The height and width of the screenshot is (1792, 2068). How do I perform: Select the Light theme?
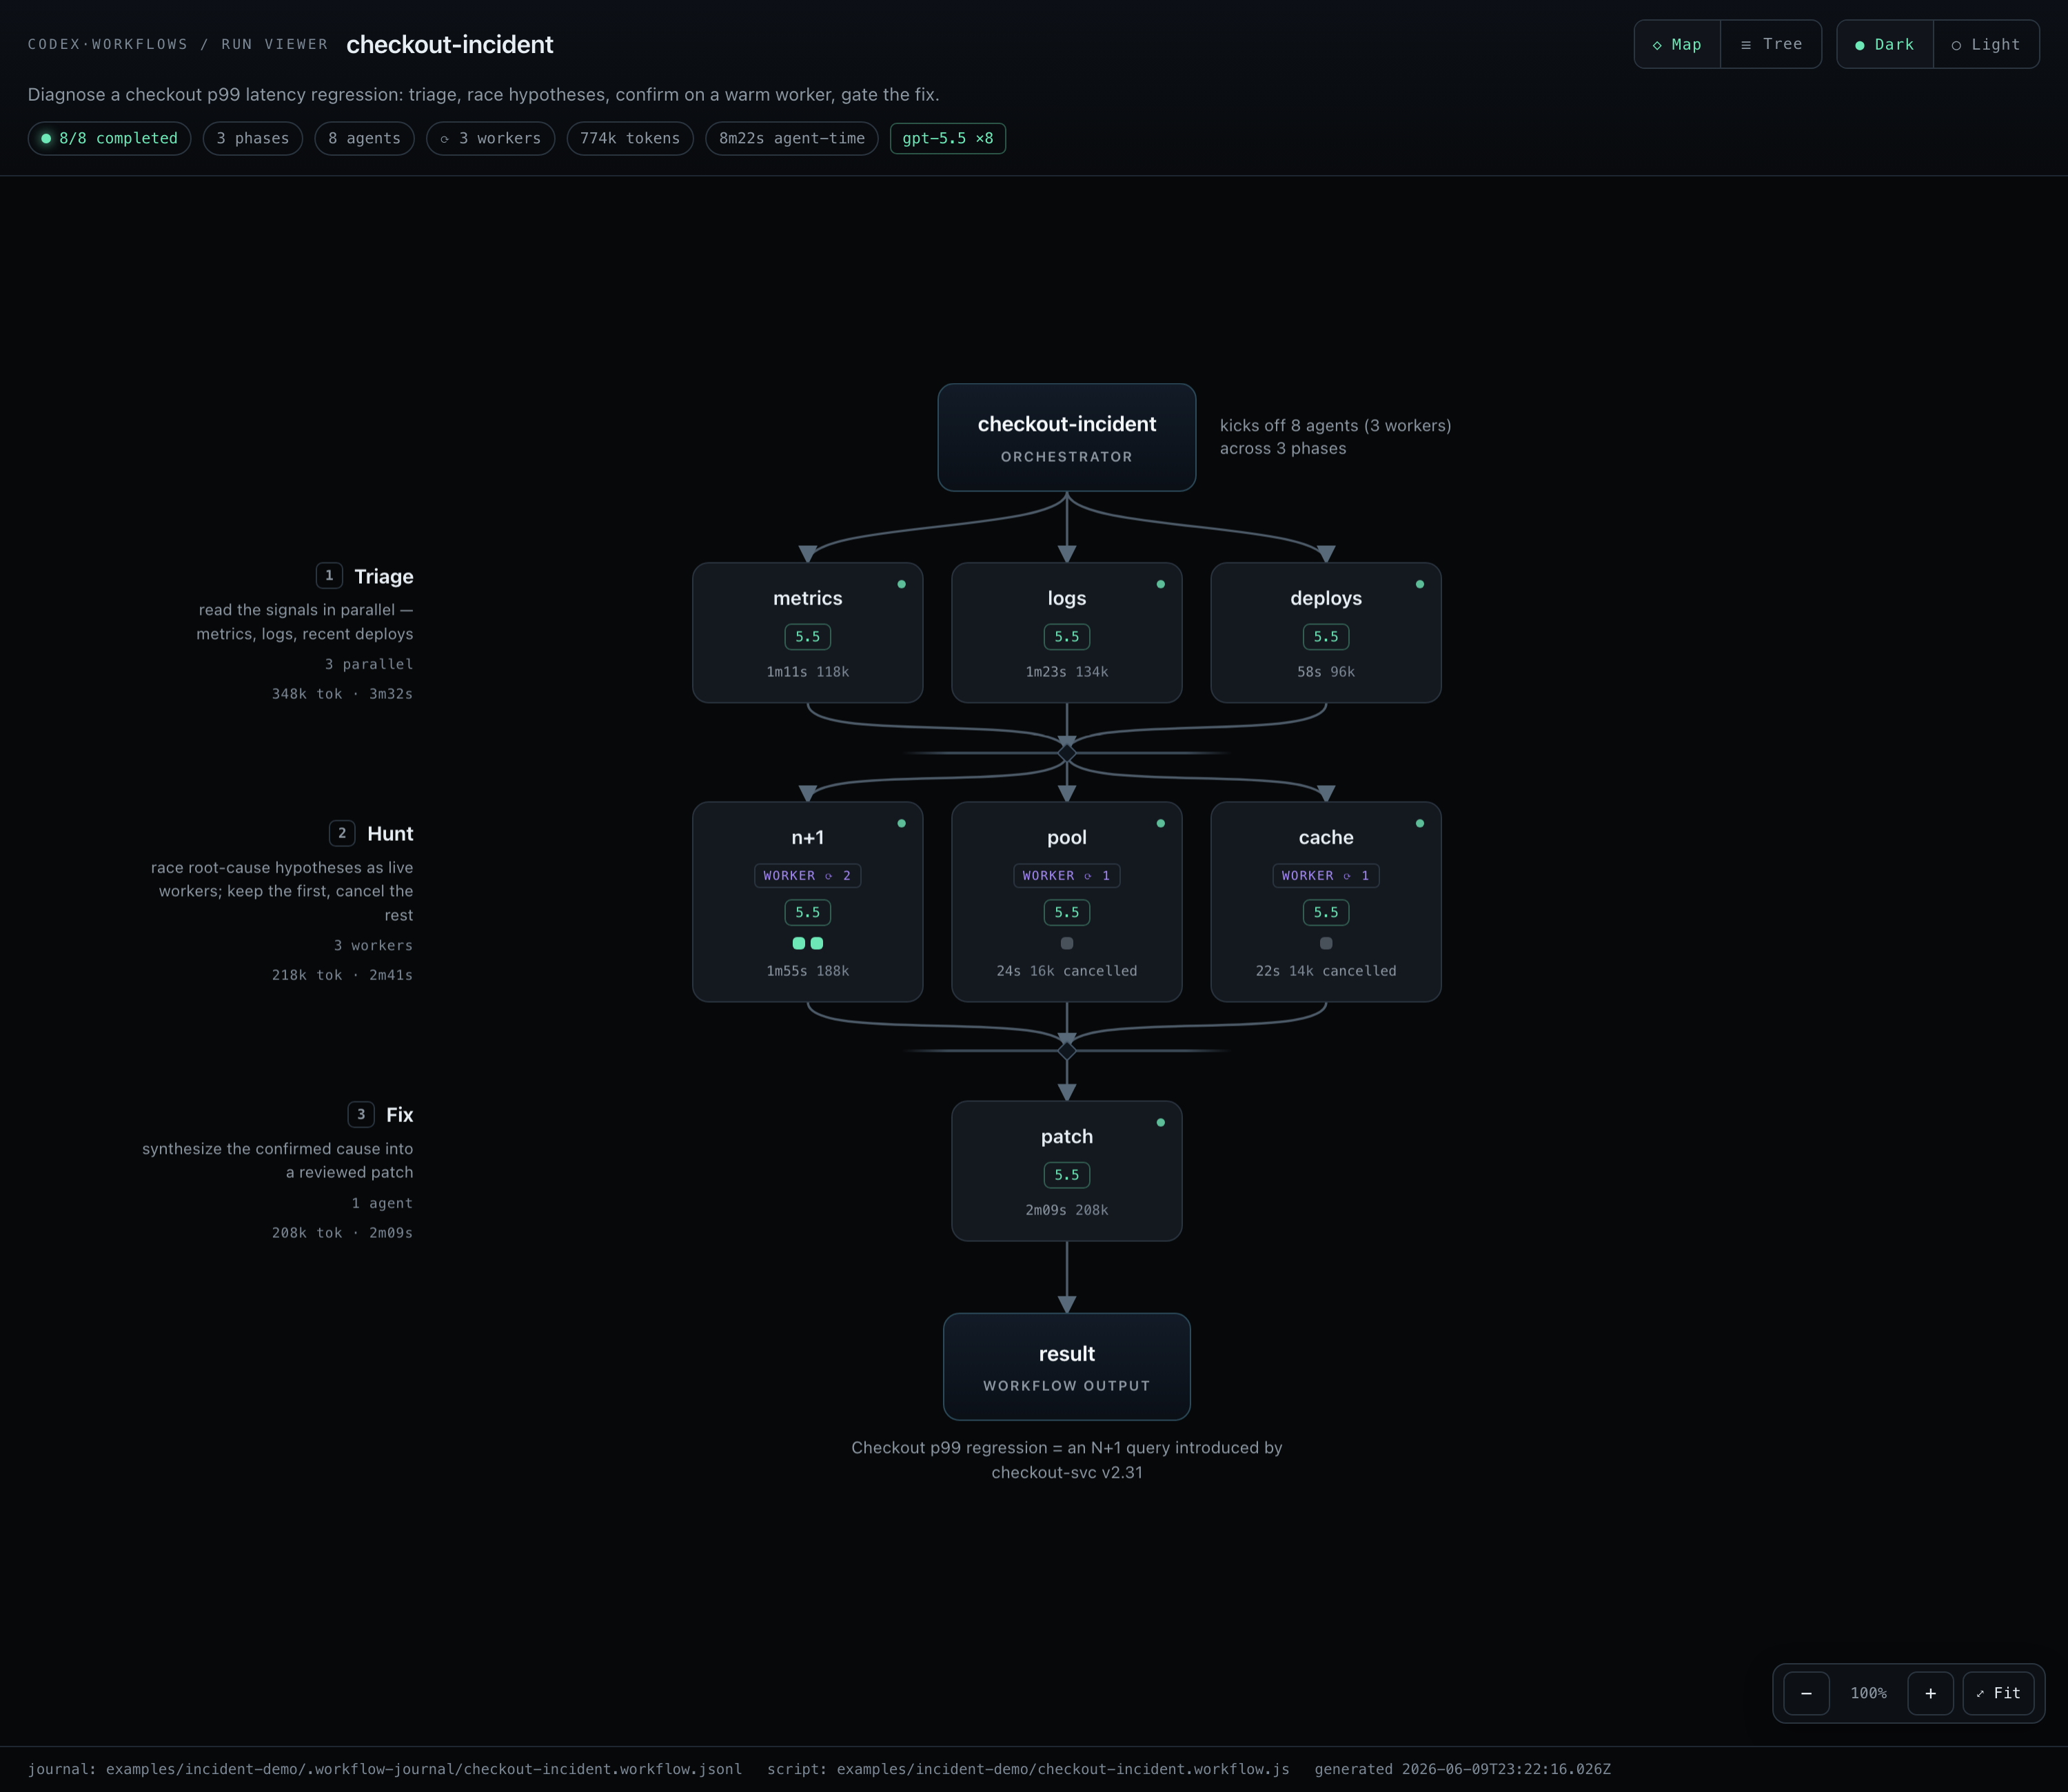click(1986, 44)
